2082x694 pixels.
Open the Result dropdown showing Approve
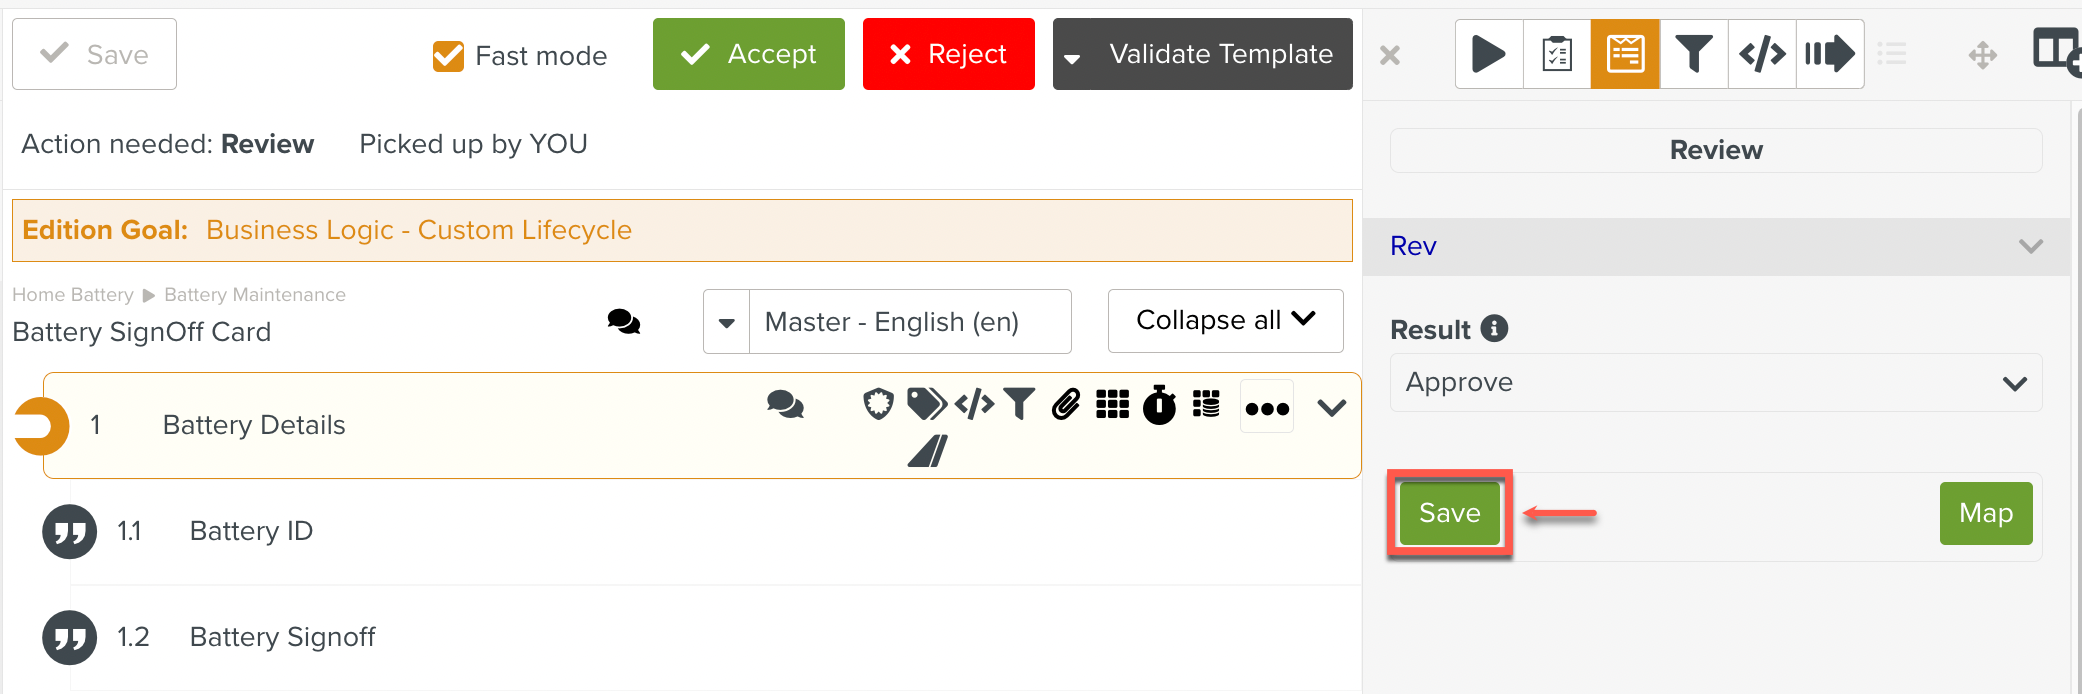(1715, 383)
